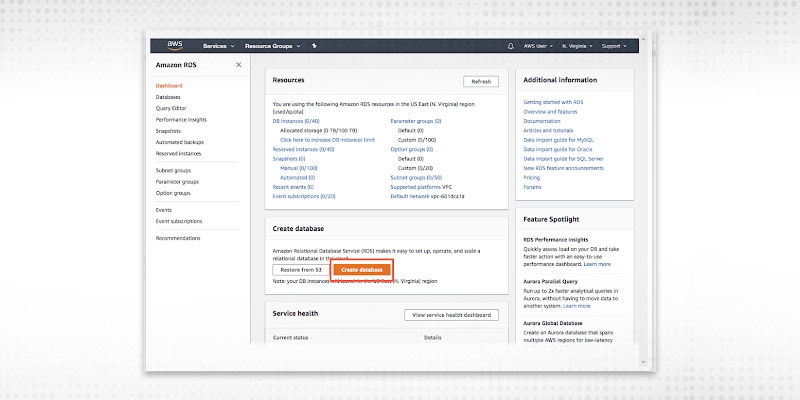Open the Forums link
Image resolution: width=800 pixels, height=400 pixels.
tap(532, 187)
